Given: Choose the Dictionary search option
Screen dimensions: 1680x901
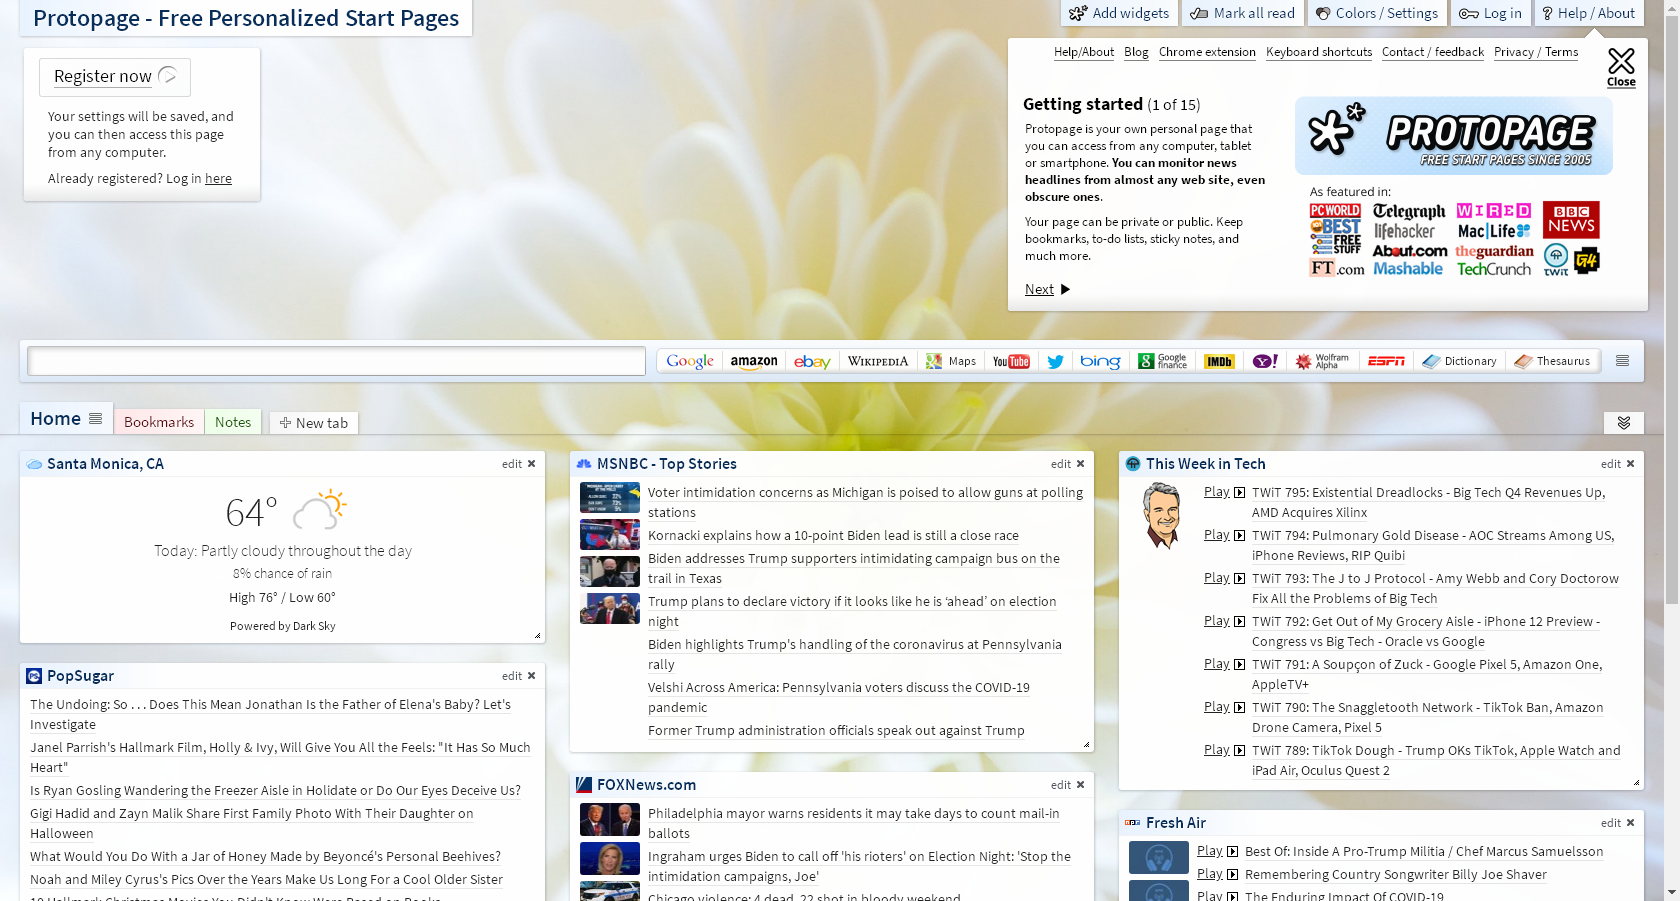Looking at the screenshot, I should (x=1459, y=361).
